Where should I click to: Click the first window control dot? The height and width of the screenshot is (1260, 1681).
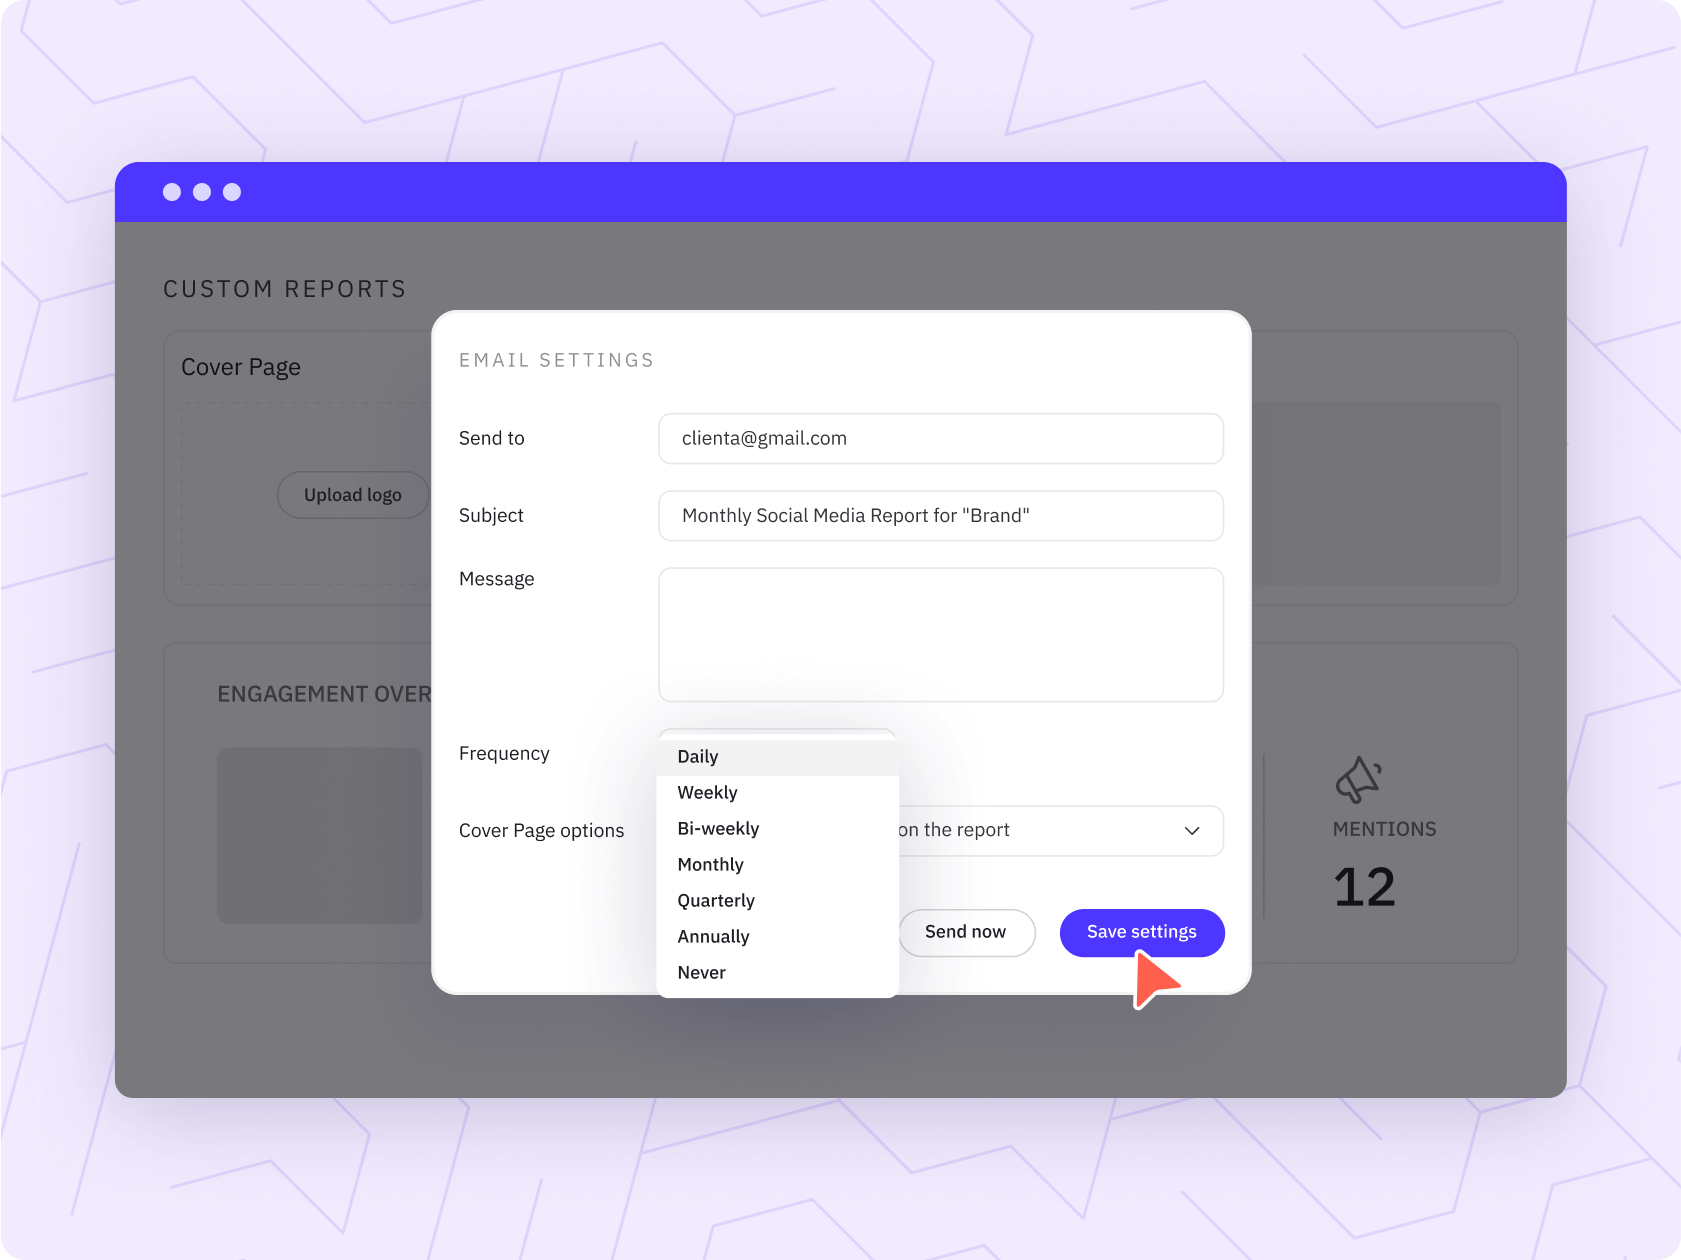172,192
